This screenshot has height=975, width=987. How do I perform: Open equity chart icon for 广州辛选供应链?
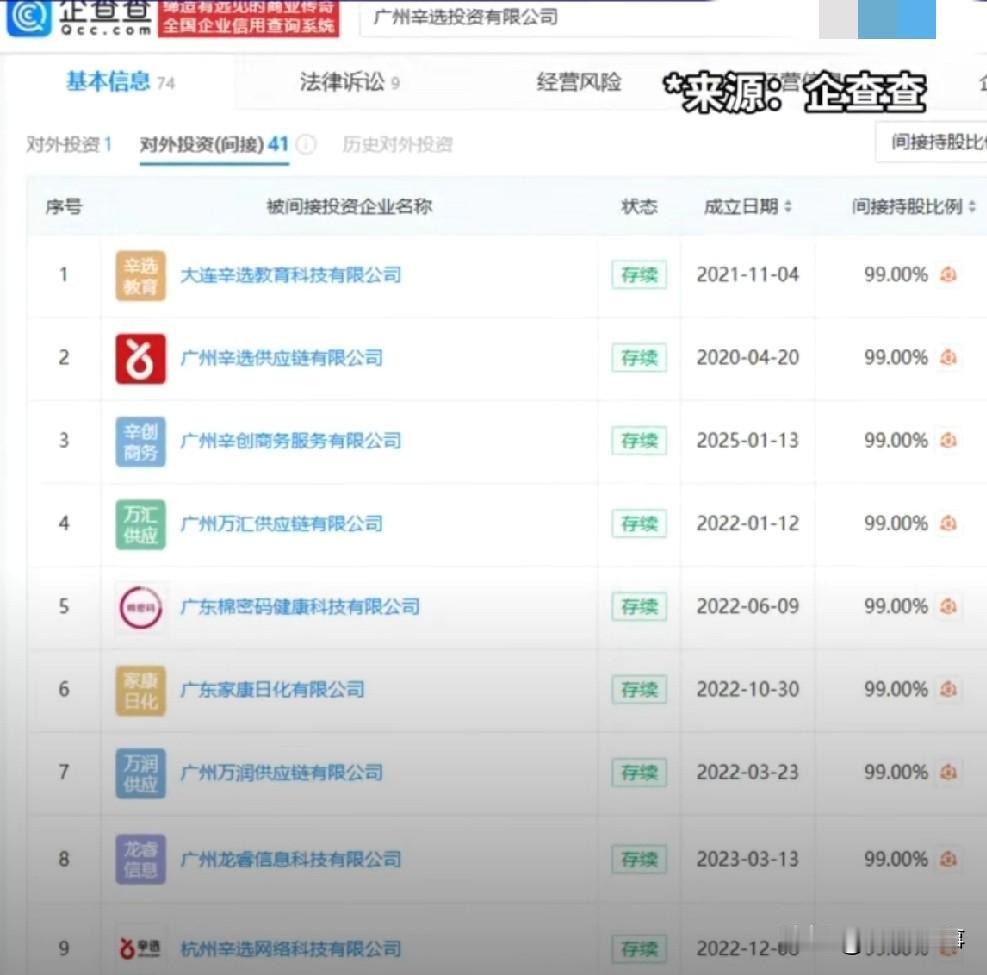click(x=949, y=358)
